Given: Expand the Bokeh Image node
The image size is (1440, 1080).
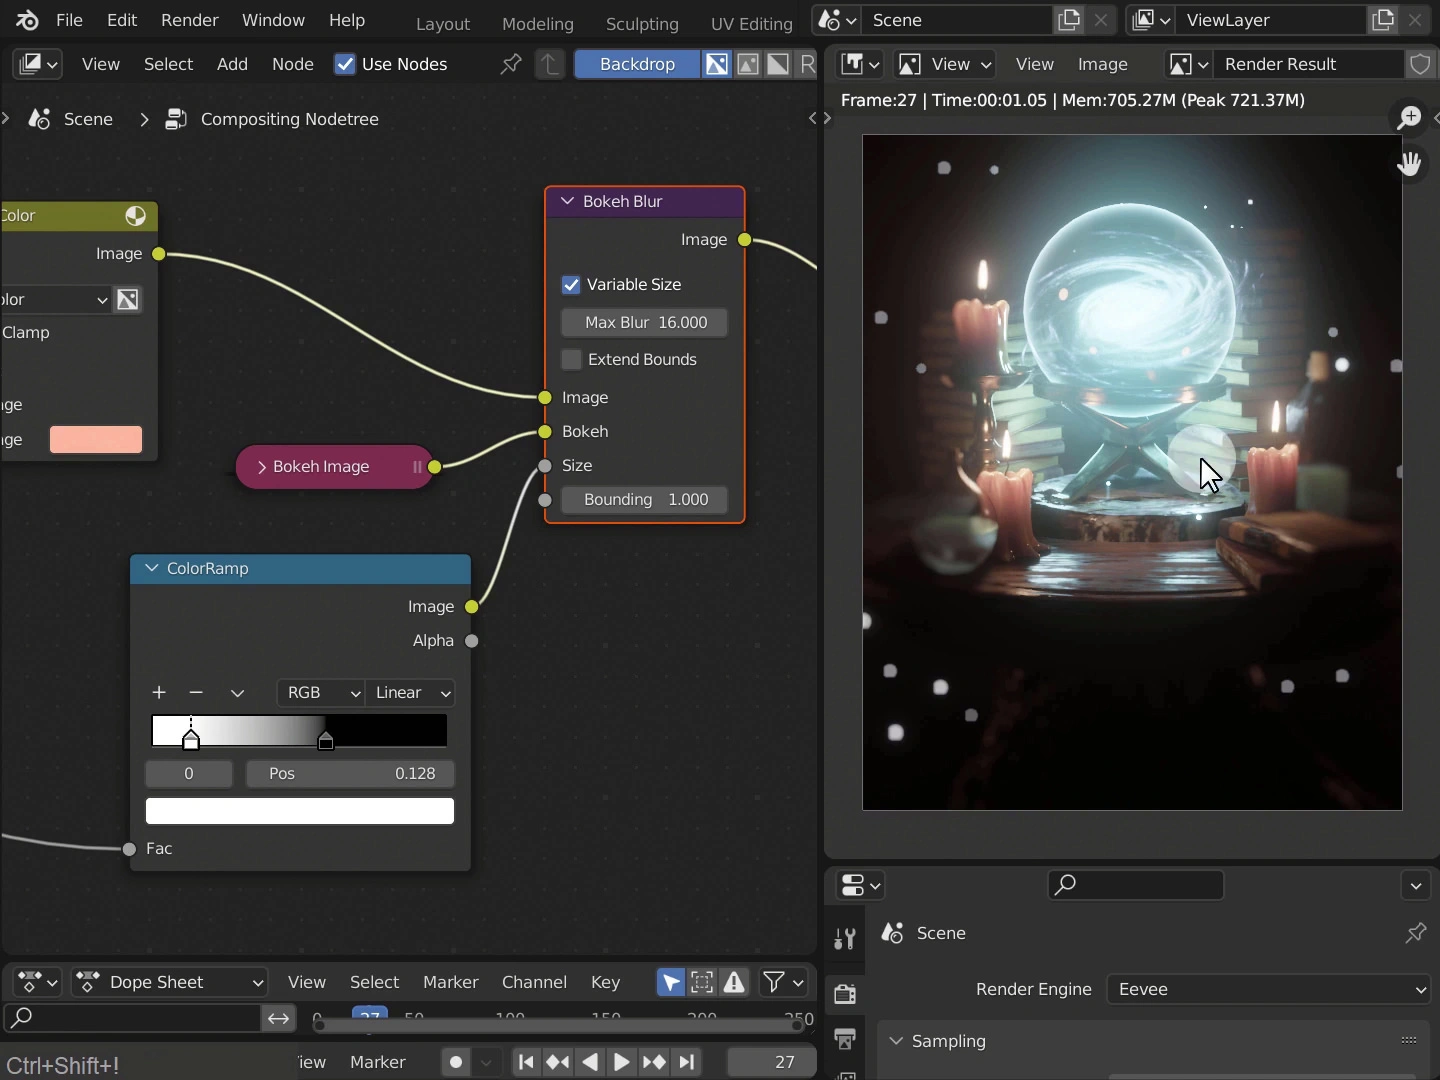Looking at the screenshot, I should (x=262, y=467).
